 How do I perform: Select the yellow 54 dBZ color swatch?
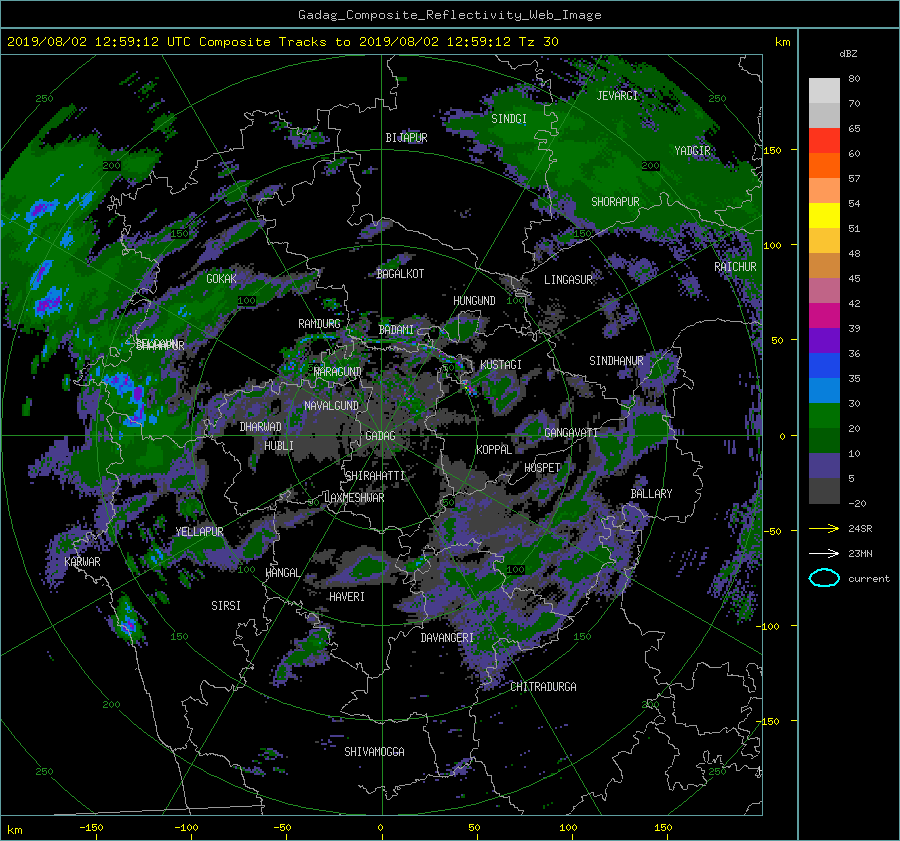824,216
